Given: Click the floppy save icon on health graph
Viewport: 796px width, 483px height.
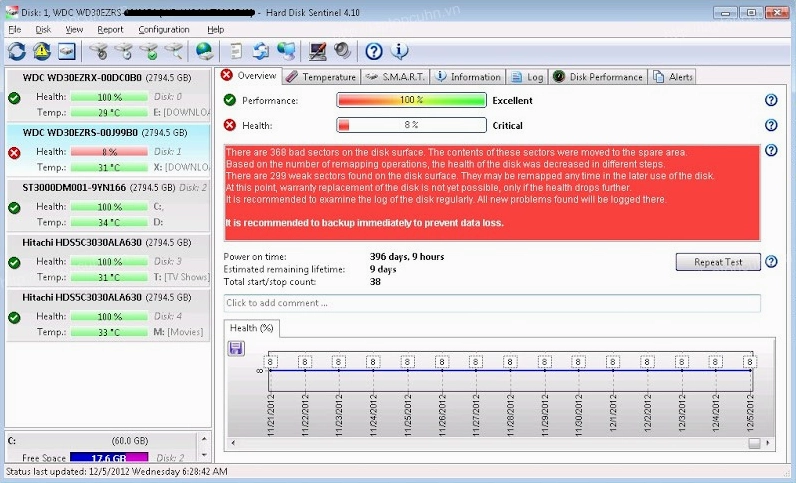Looking at the screenshot, I should coord(236,348).
